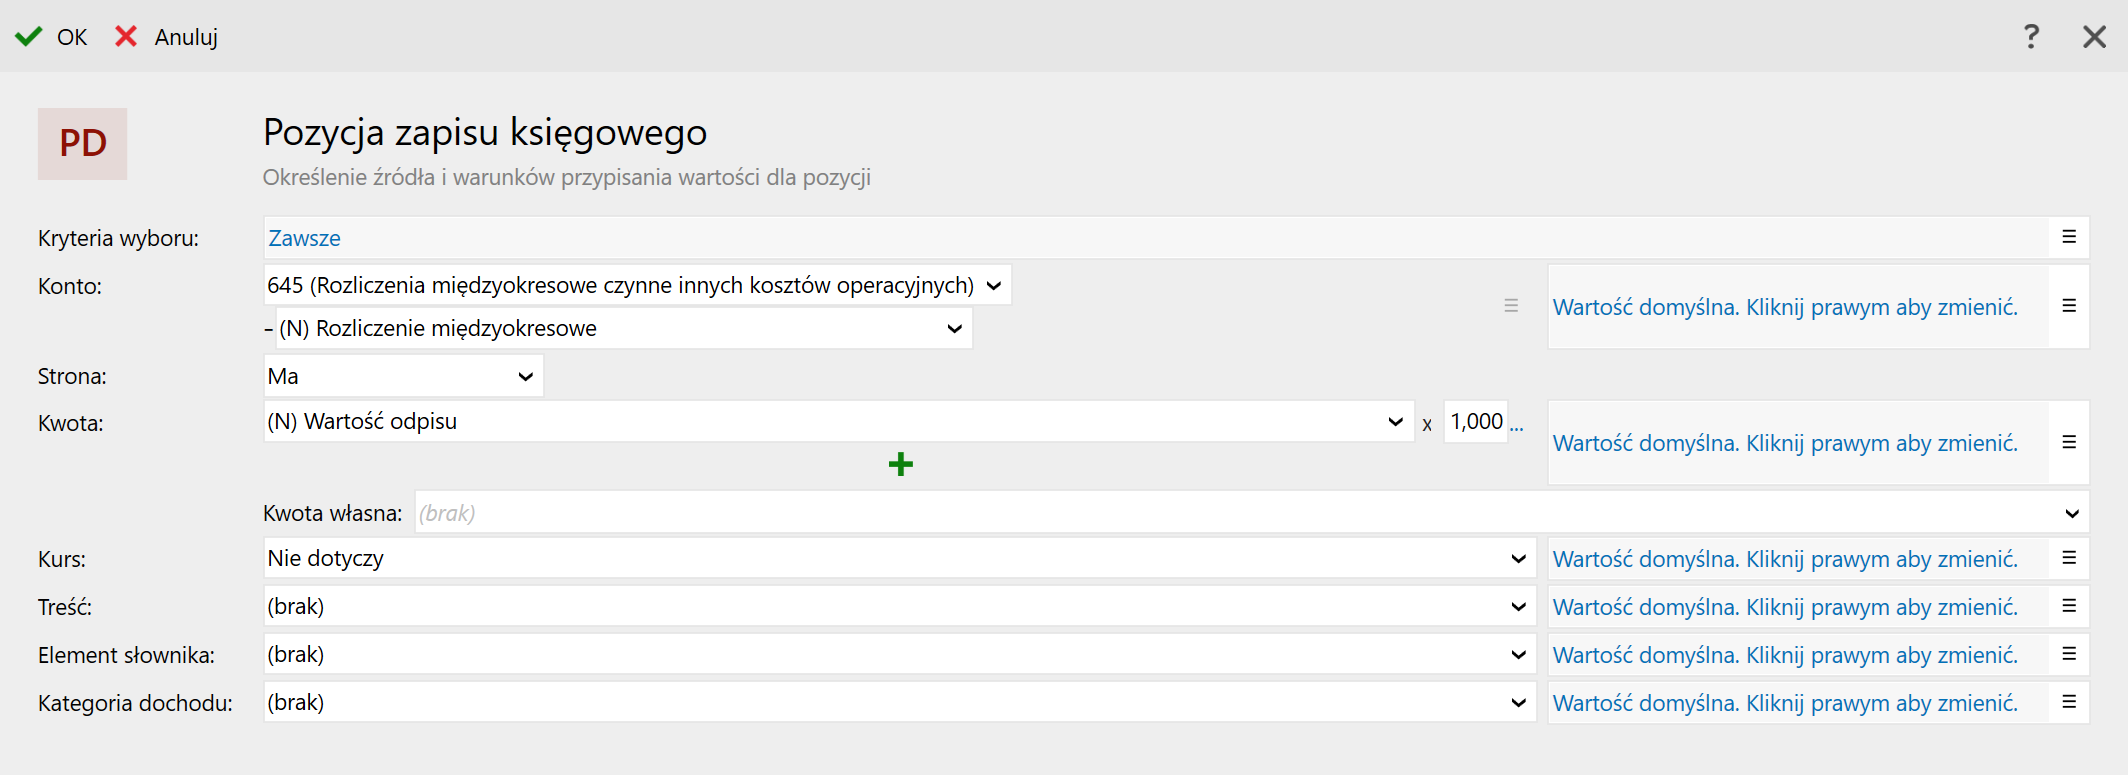Click the green plus icon to add amount

900,464
